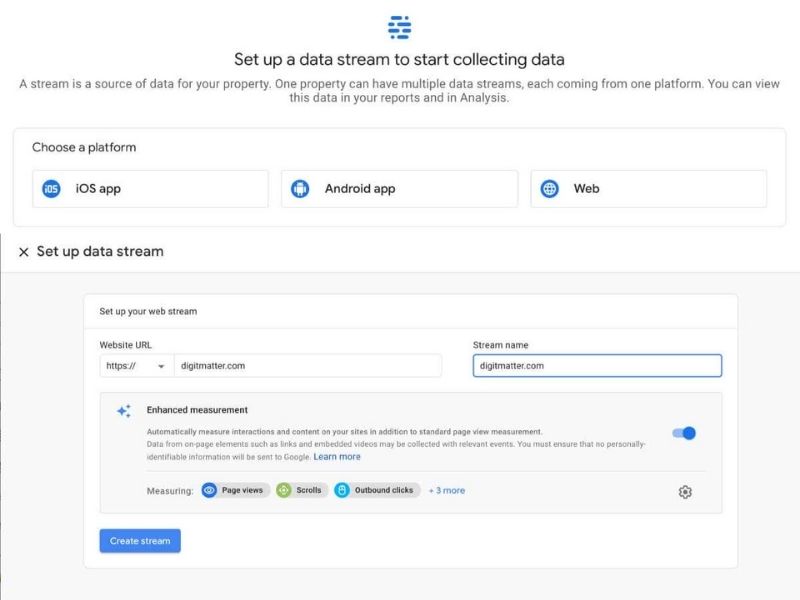Viewport: 800px width, 600px height.
Task: Click the Outbound clicks mouse icon
Action: 342,490
